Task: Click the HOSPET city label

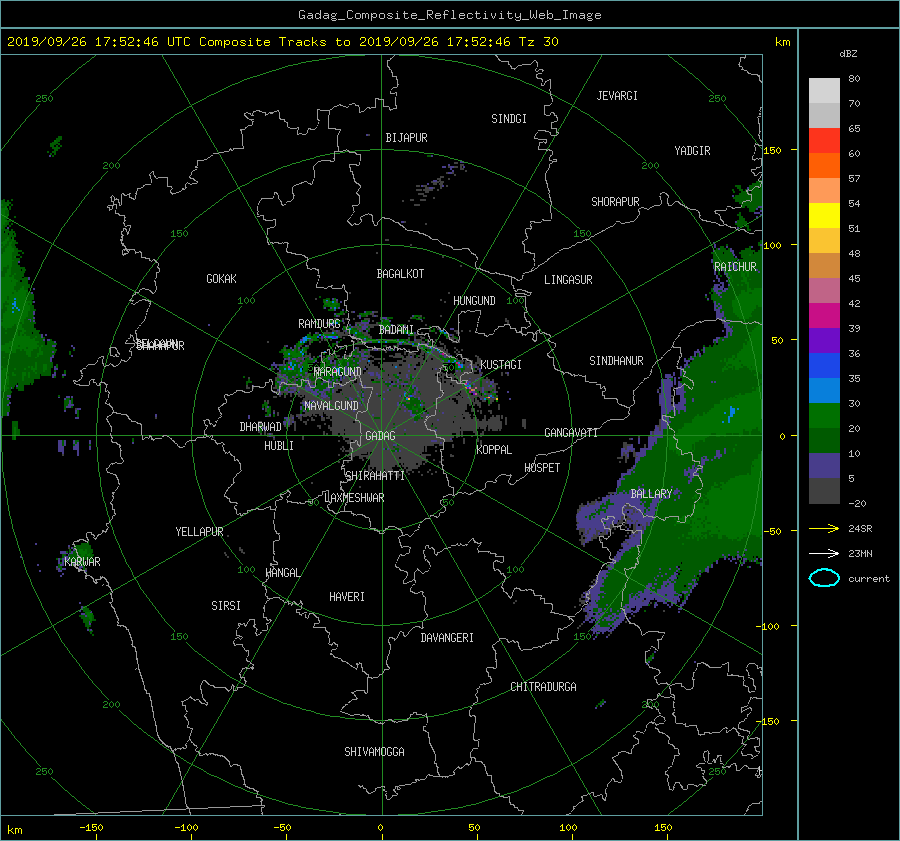Action: 542,468
